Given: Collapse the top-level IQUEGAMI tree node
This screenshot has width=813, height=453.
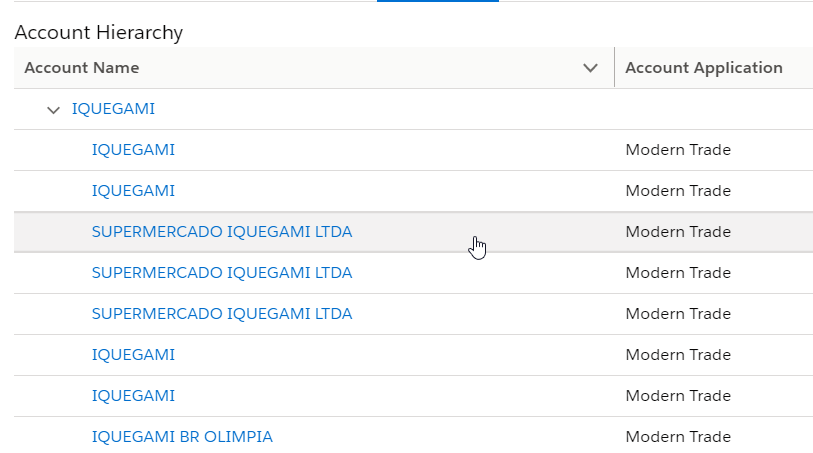Looking at the screenshot, I should click(54, 109).
